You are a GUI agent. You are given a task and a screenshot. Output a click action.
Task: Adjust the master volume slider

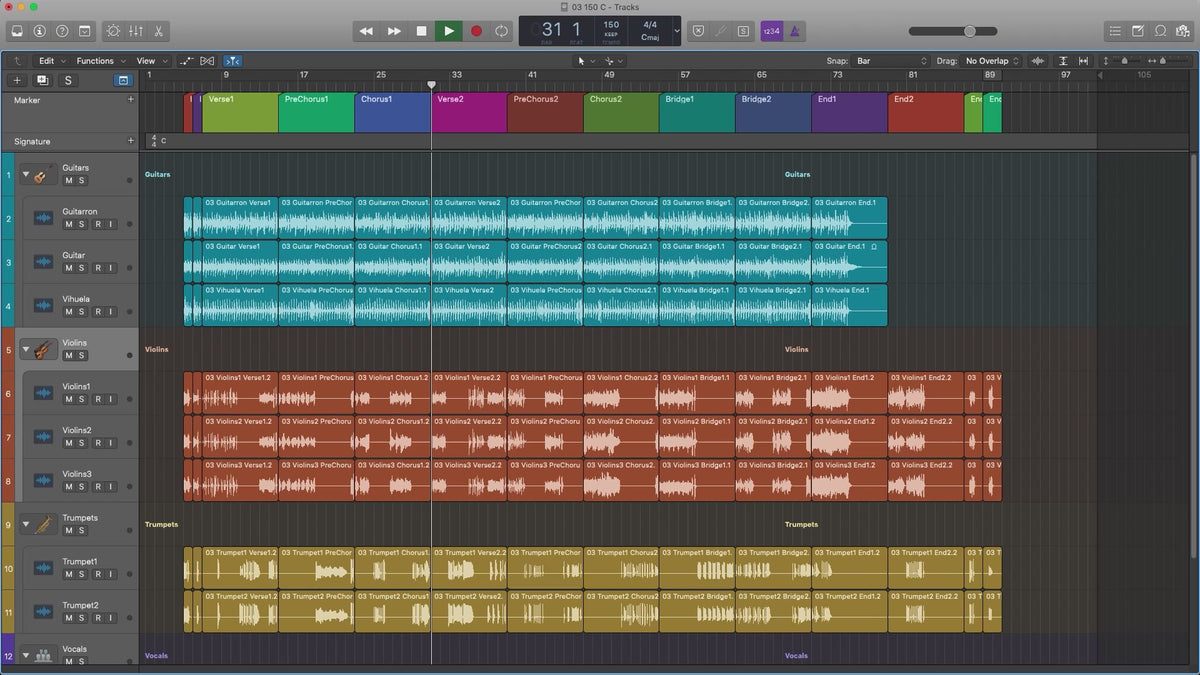[x=969, y=31]
